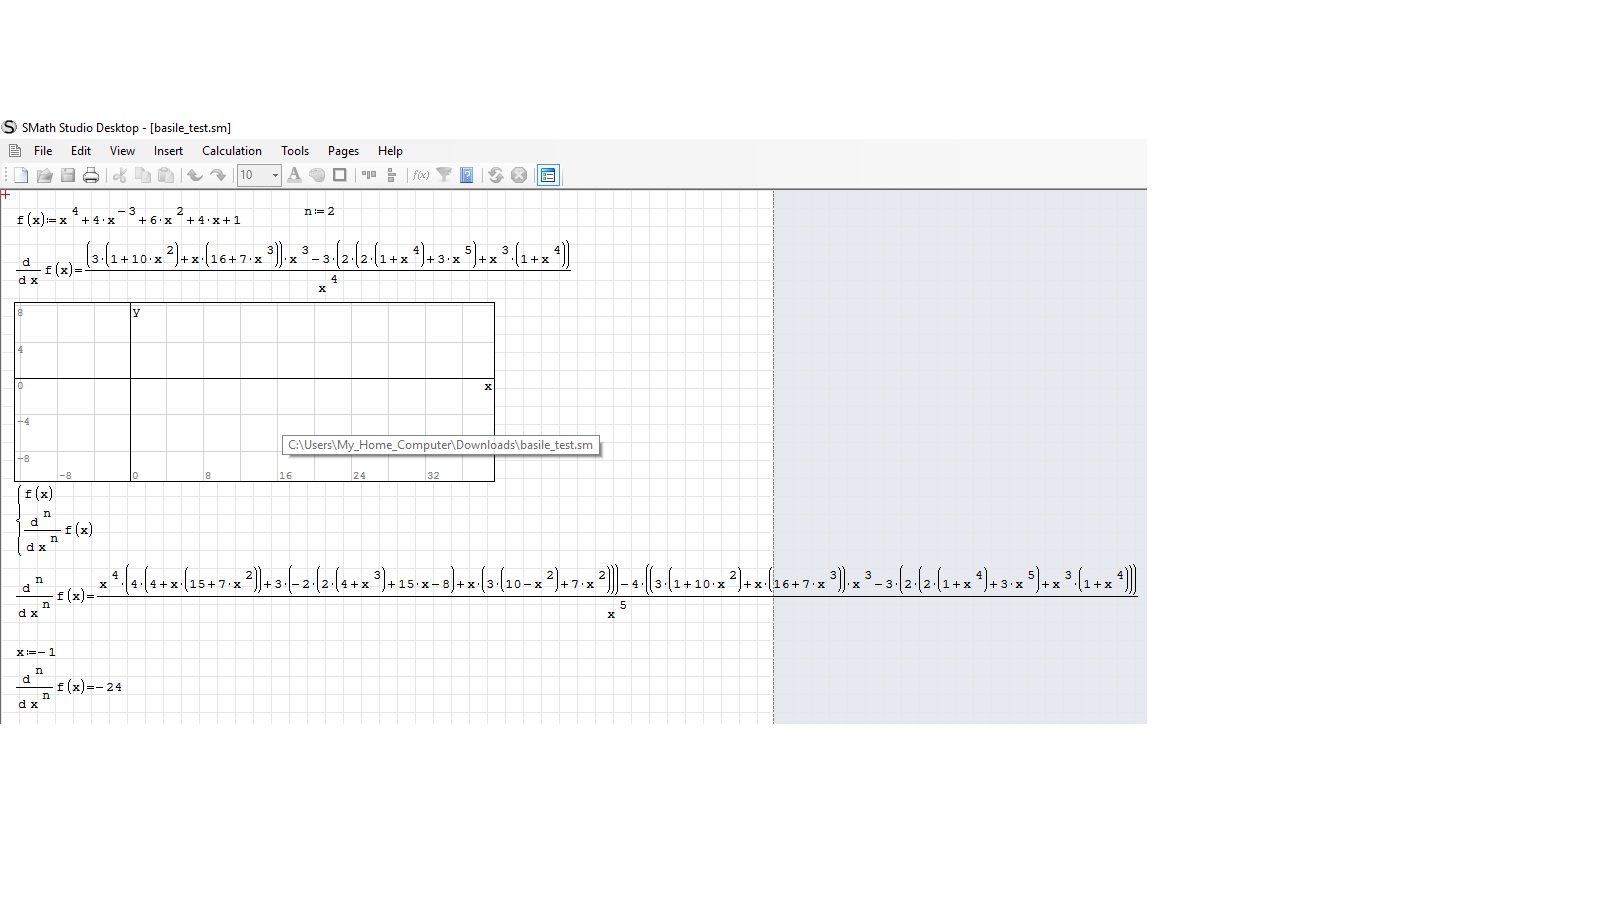Image resolution: width=1600 pixels, height=900 pixels.
Task: Interrupt calculation using the stop icon
Action: pyautogui.click(x=520, y=175)
